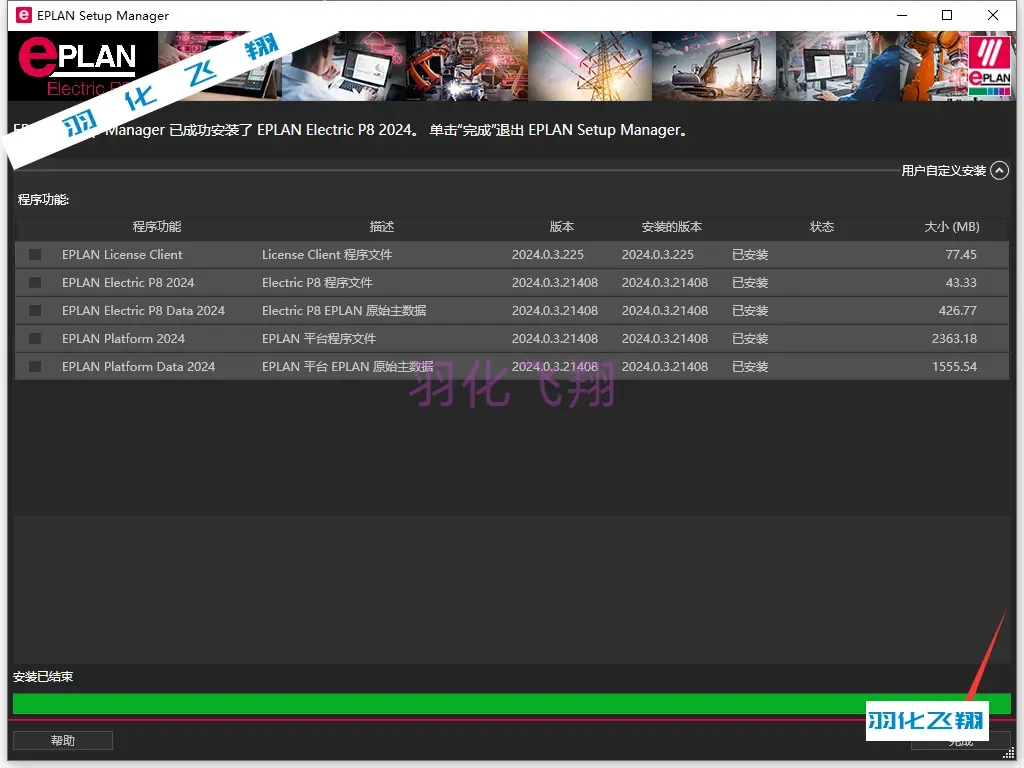Click the 版本 column header
The height and width of the screenshot is (768, 1024).
pyautogui.click(x=562, y=227)
